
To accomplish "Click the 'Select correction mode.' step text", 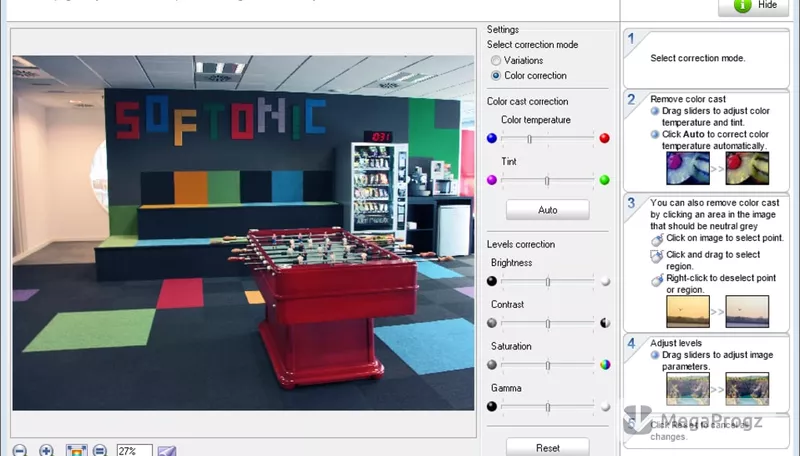I will [697, 58].
